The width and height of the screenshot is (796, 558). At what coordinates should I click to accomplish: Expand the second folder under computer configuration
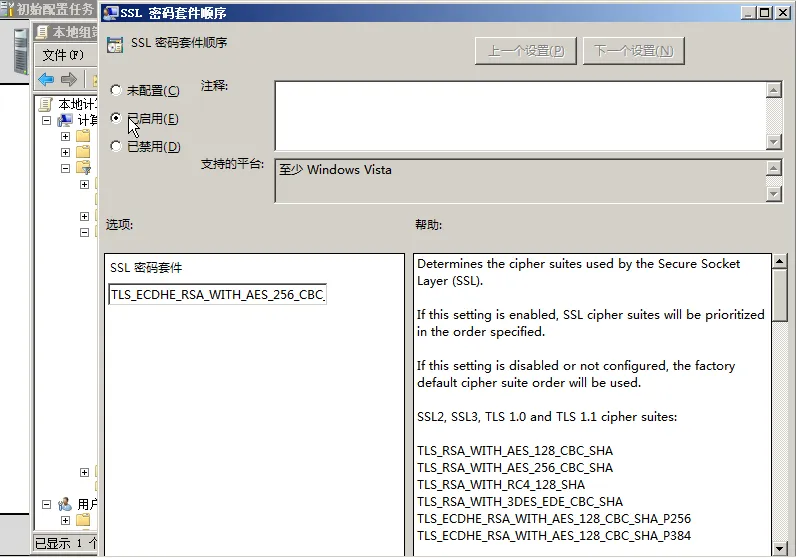coord(65,152)
